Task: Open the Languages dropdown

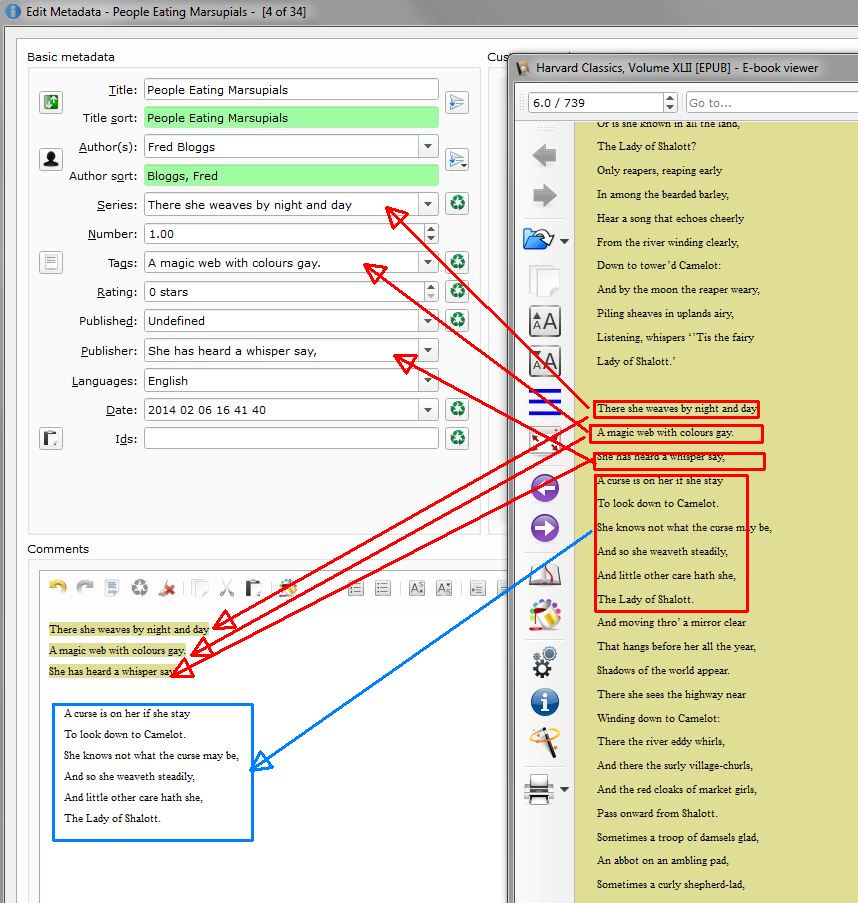Action: click(x=428, y=380)
